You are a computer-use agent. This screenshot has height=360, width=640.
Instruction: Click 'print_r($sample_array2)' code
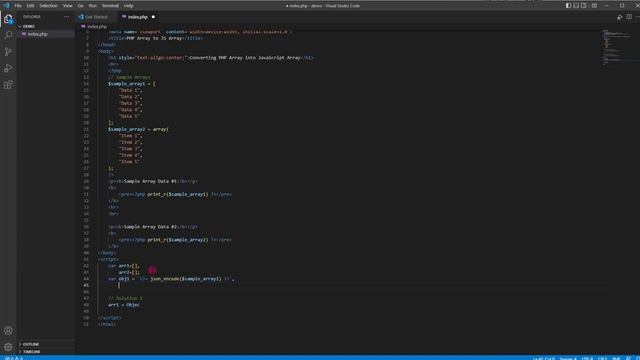tap(178, 240)
